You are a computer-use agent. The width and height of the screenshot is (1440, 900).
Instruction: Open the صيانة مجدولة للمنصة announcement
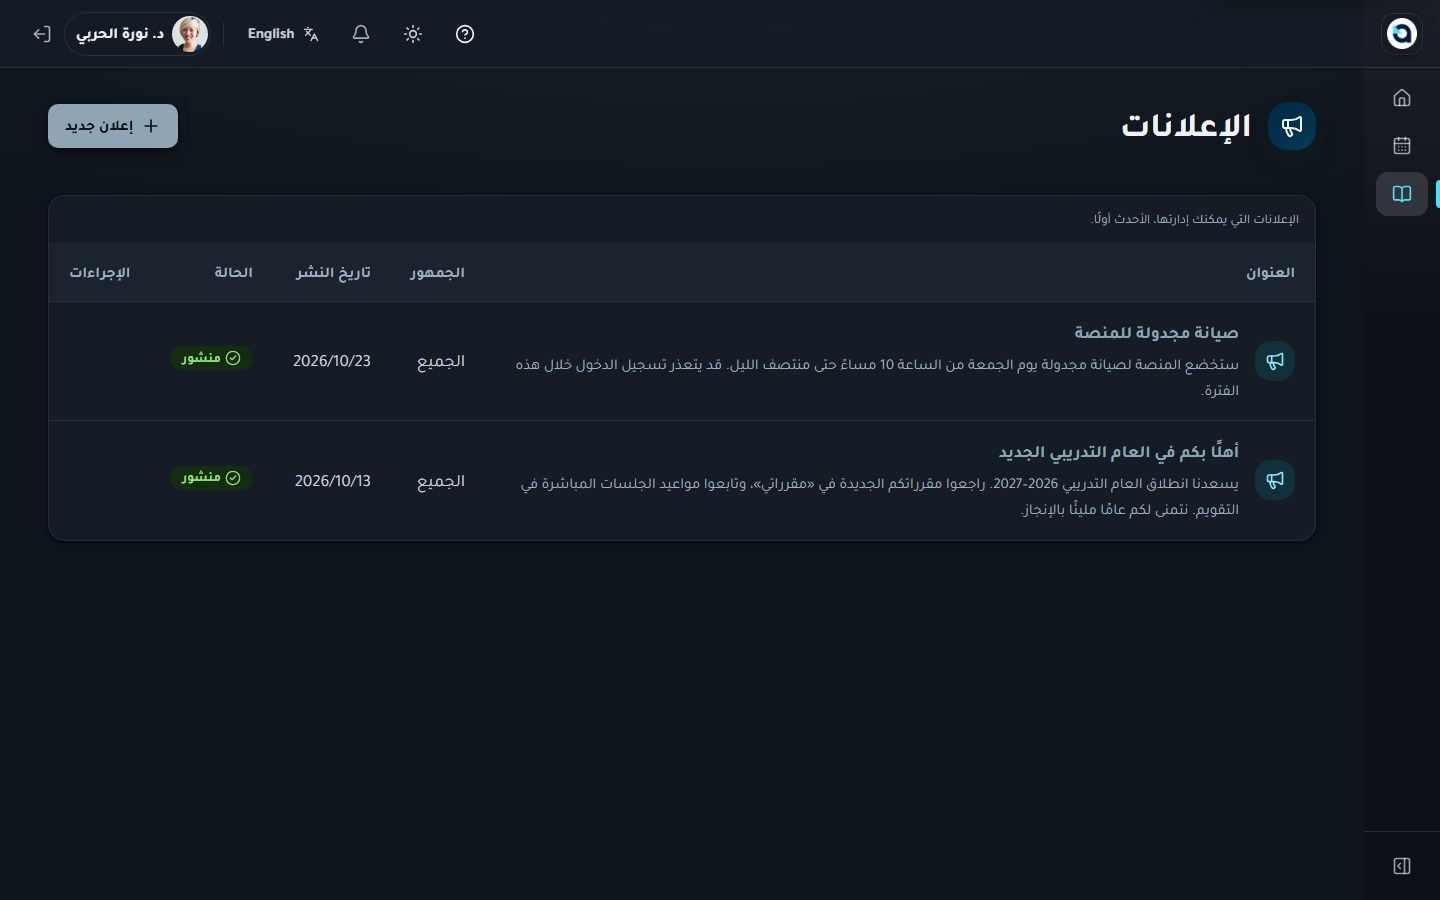[1156, 332]
